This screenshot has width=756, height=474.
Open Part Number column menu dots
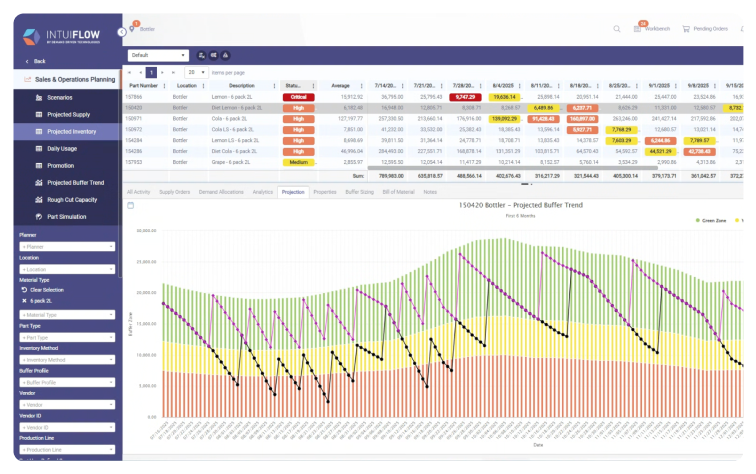[x=164, y=86]
